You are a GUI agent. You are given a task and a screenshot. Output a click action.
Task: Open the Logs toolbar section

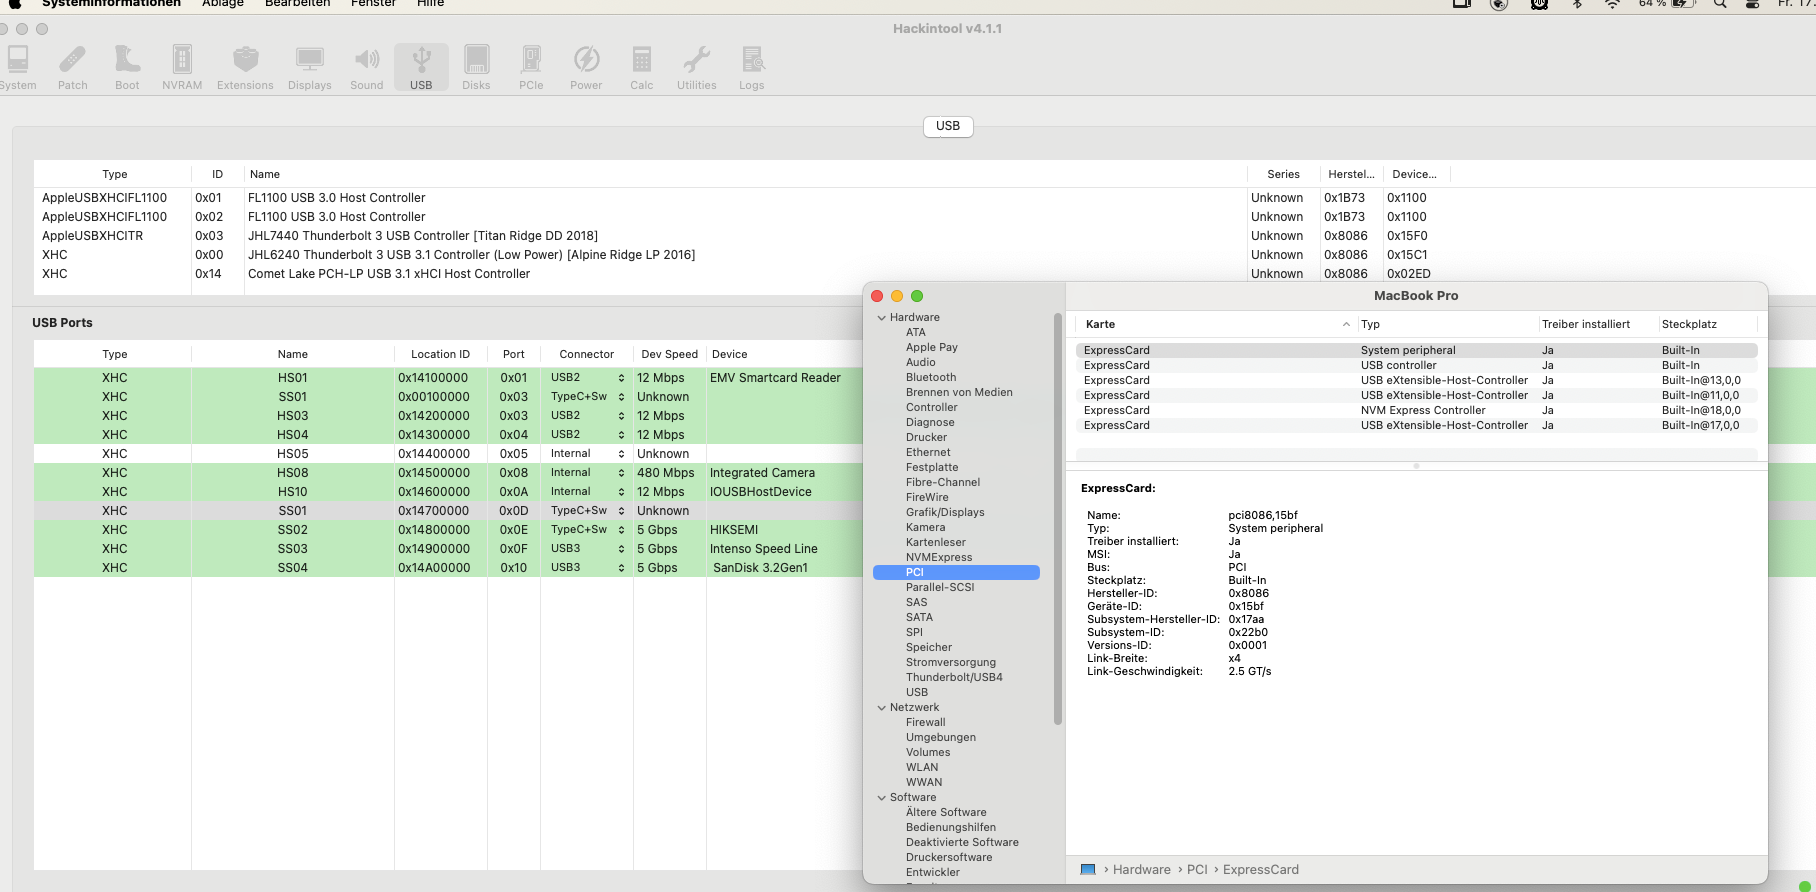click(752, 68)
